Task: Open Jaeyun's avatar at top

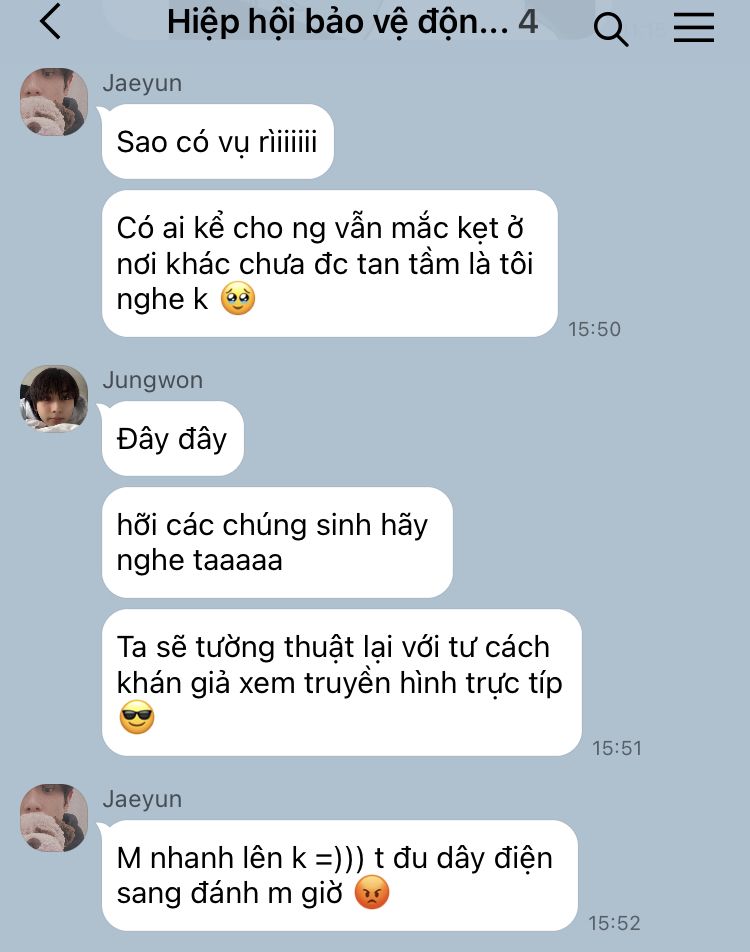Action: coord(54,101)
